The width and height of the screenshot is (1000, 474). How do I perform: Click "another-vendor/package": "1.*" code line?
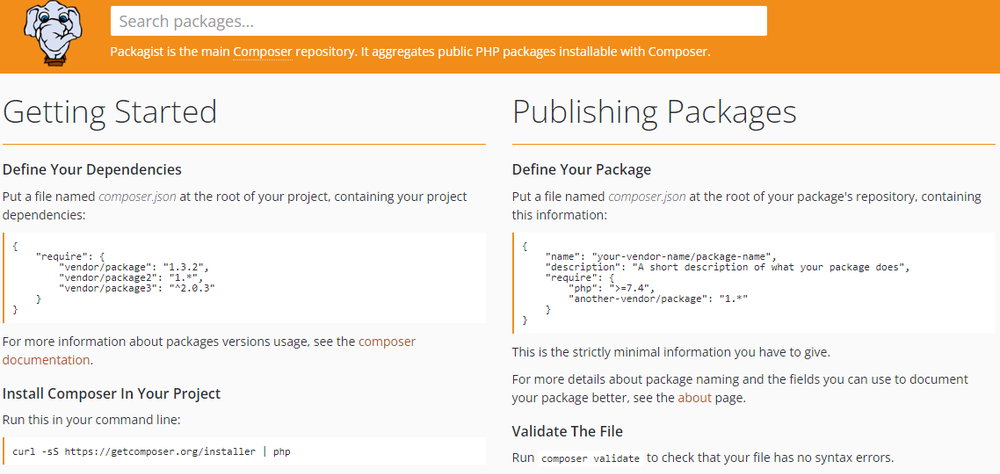click(x=658, y=299)
